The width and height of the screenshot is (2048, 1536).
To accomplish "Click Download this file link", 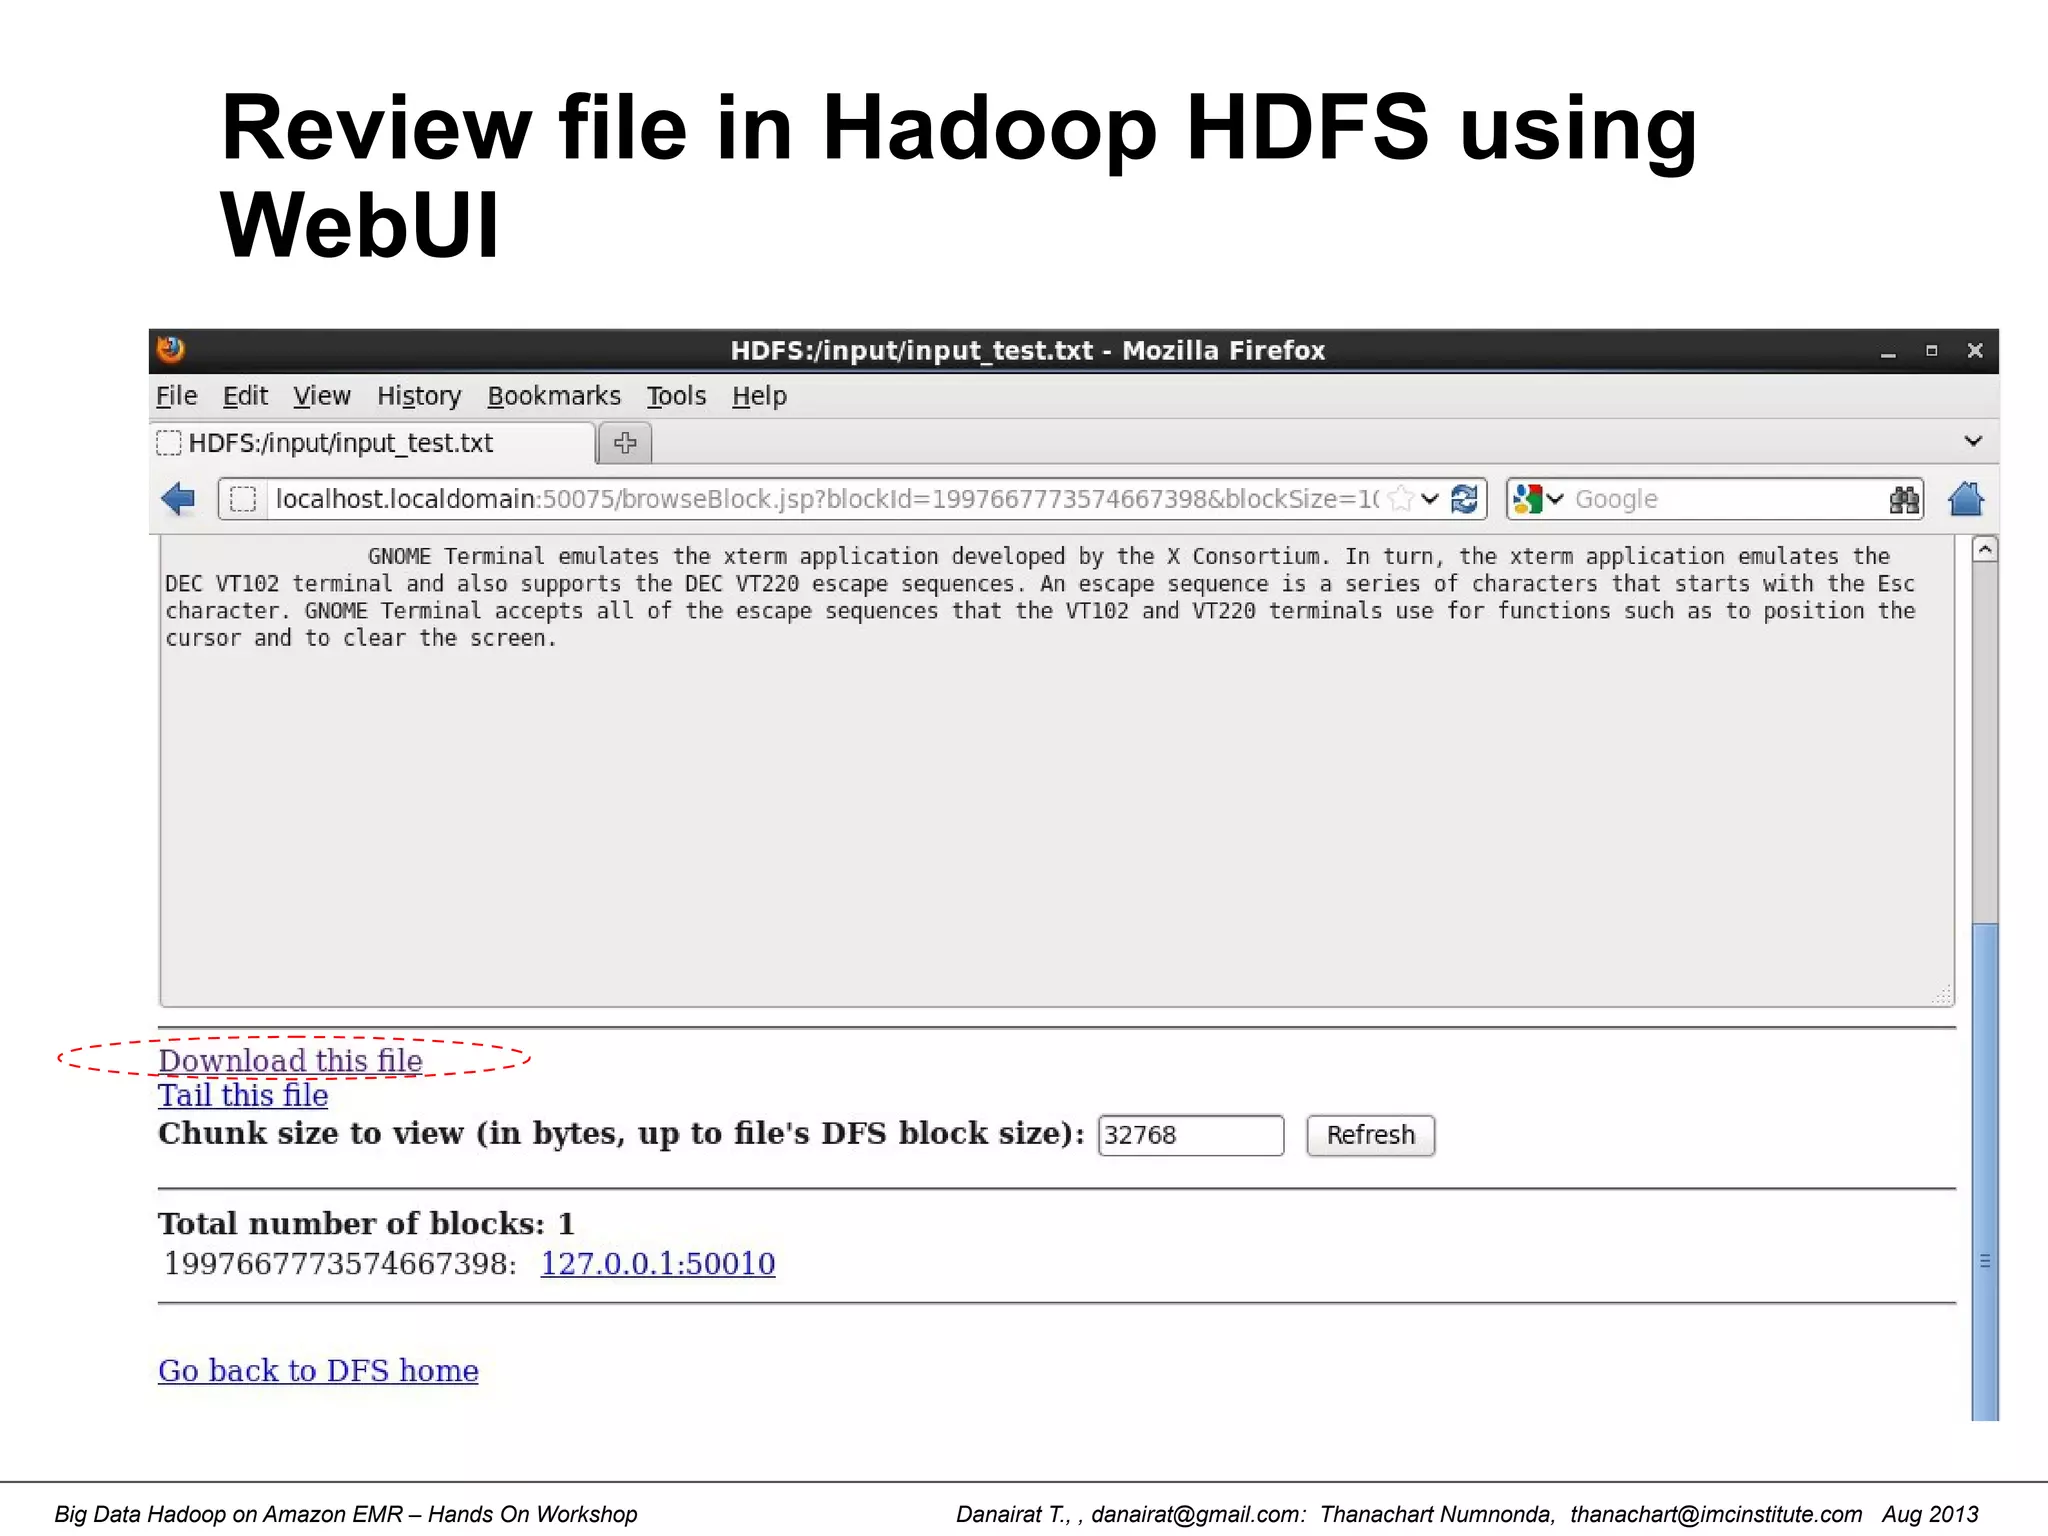I will (x=290, y=1060).
